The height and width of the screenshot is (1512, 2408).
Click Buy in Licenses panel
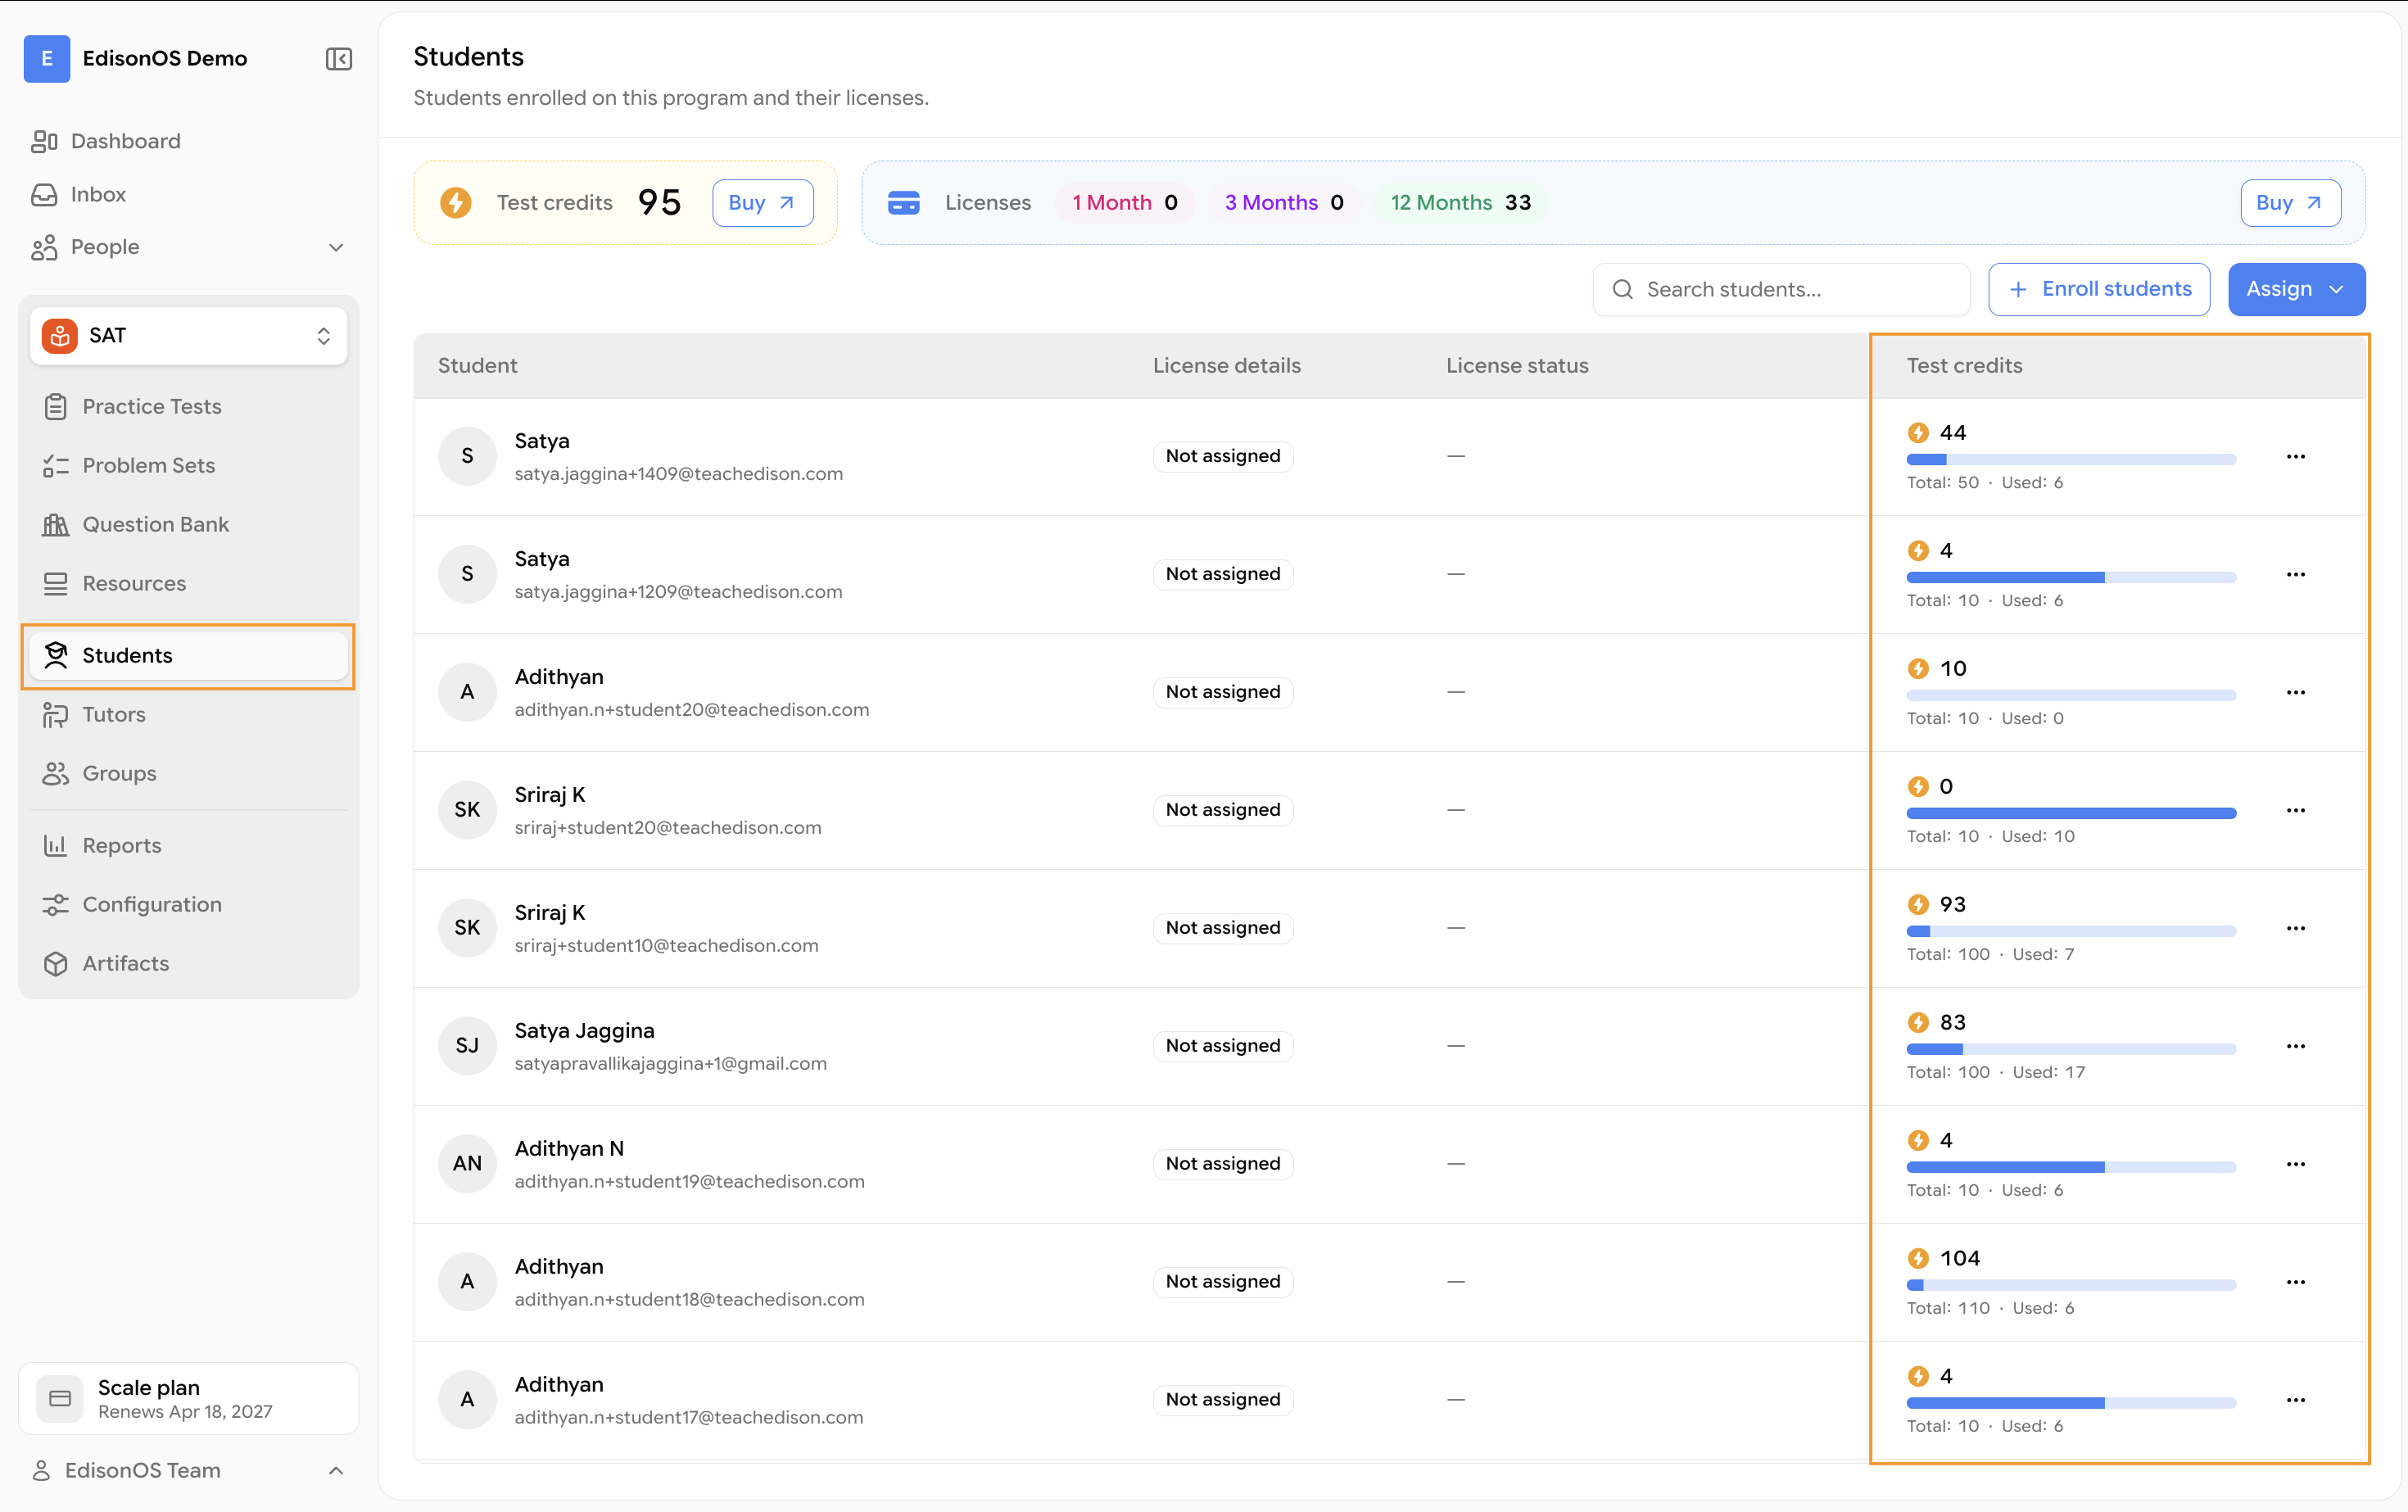point(2290,203)
